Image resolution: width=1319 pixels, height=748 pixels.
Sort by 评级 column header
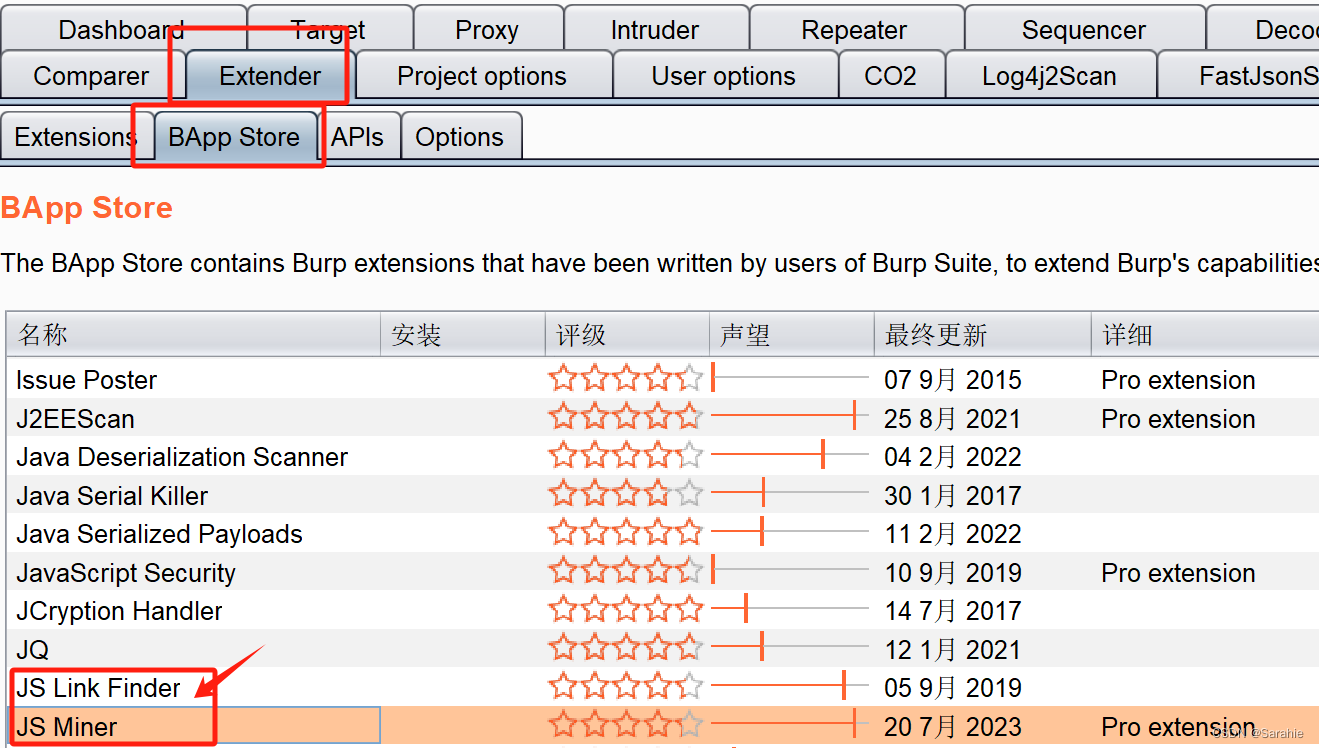[627, 334]
